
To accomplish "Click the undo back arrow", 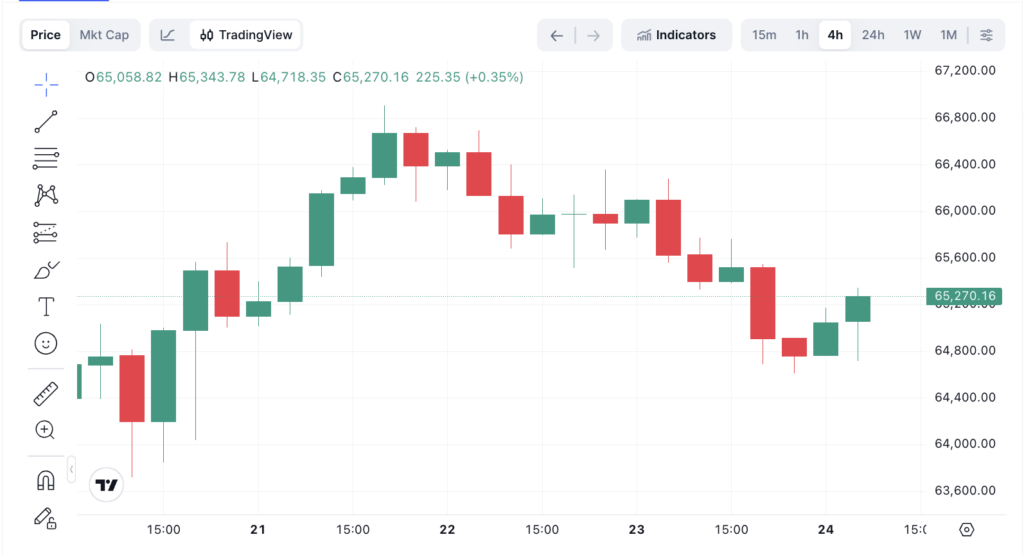I will (556, 36).
